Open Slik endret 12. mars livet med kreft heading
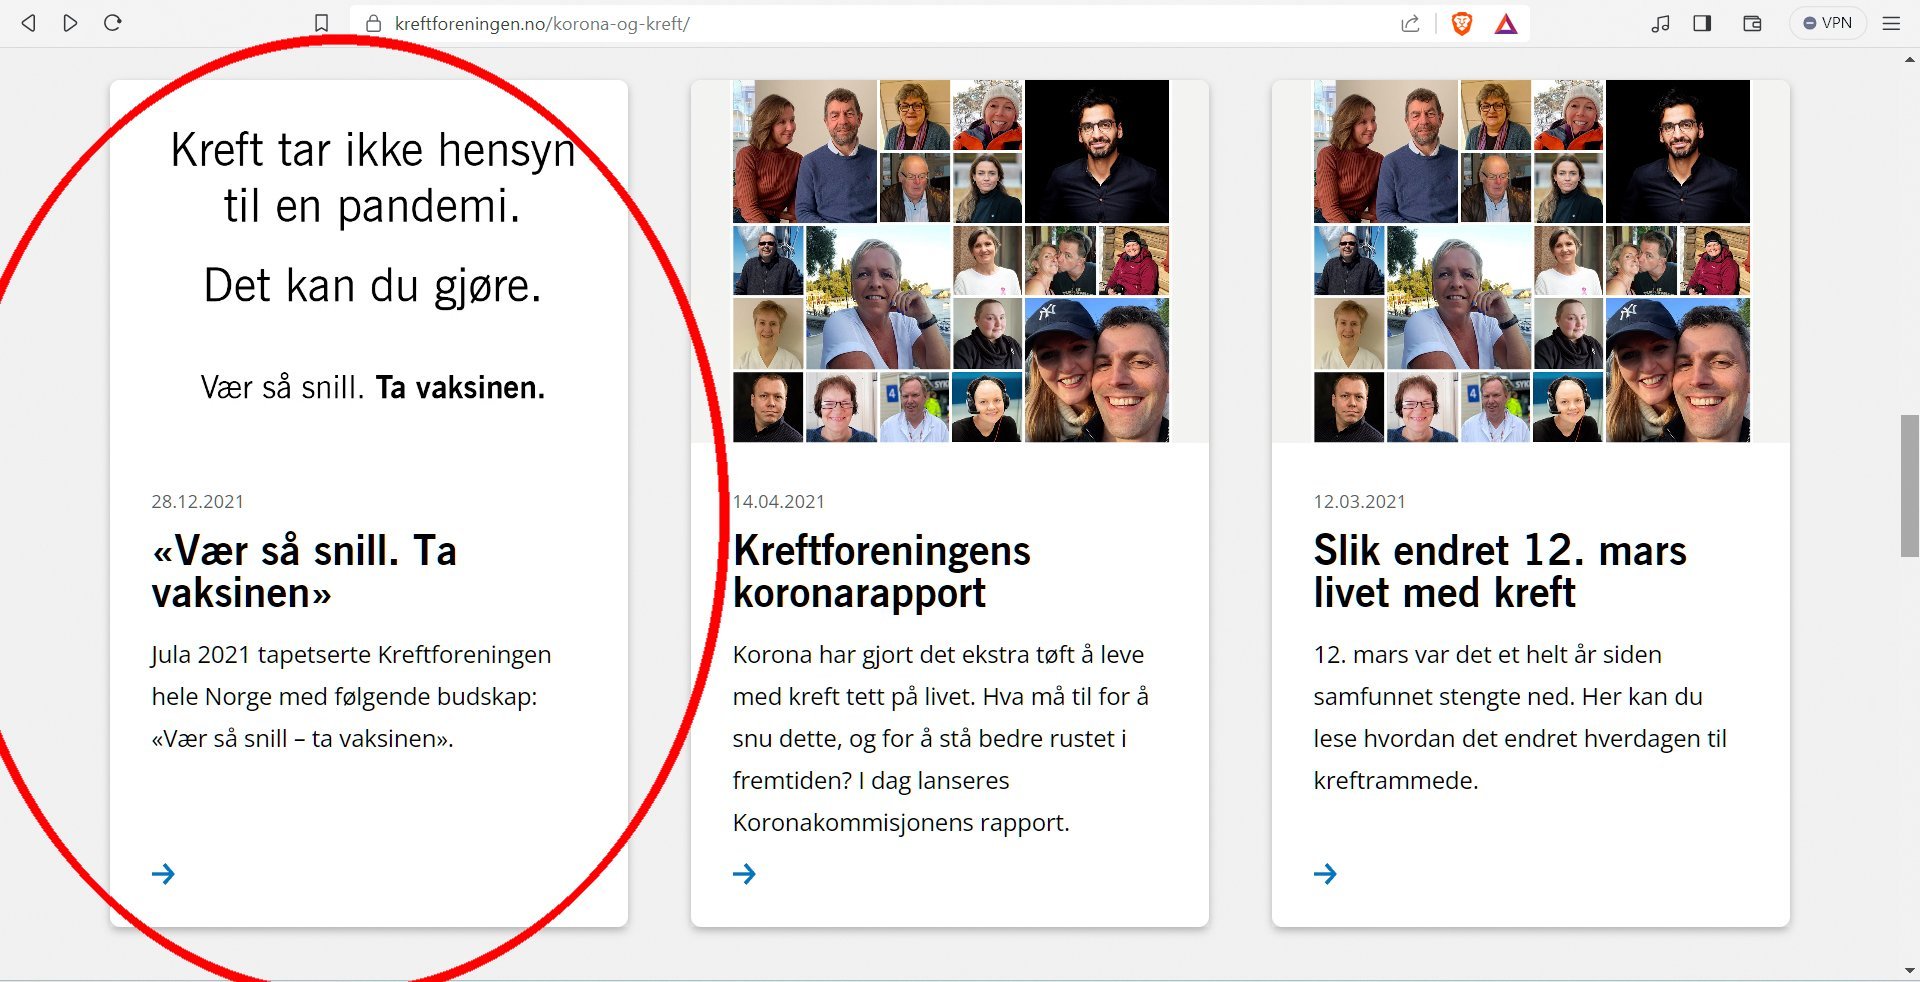 pos(1500,572)
